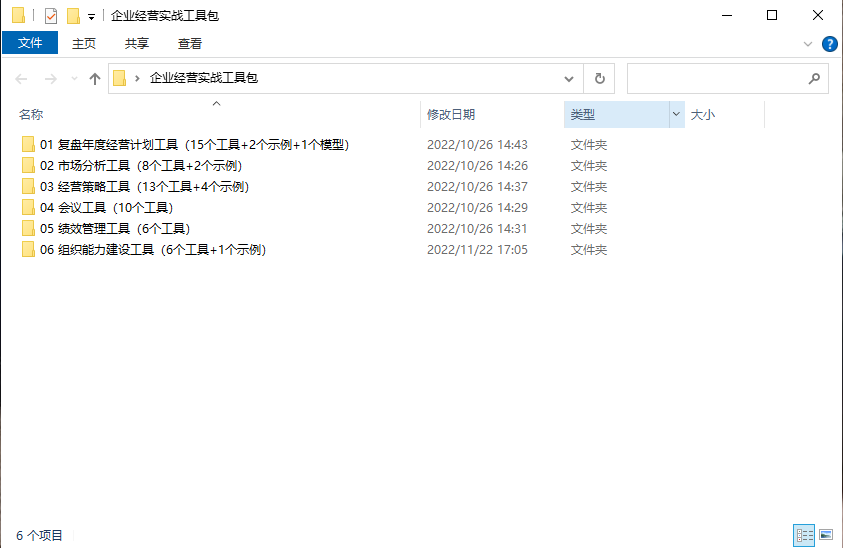The height and width of the screenshot is (548, 843).
Task: Sort by the 名称 column header
Action: pos(31,115)
